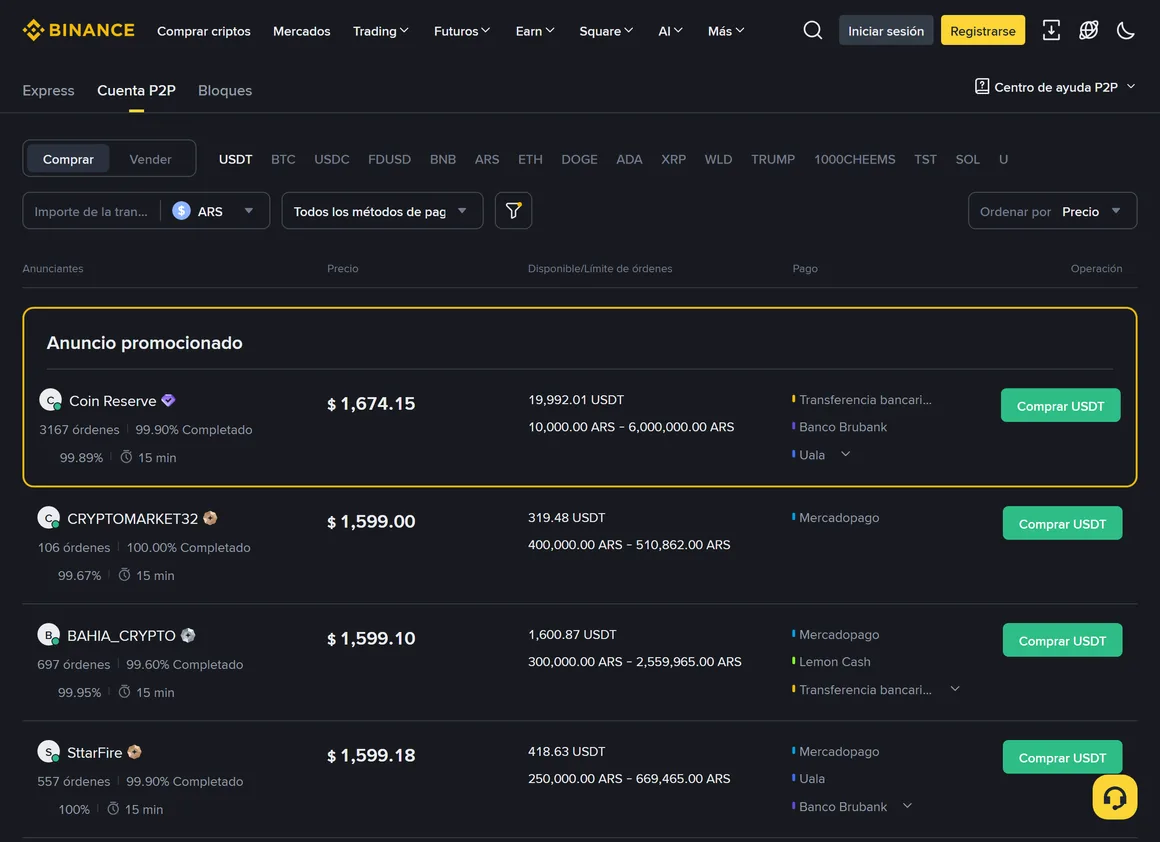The image size is (1160, 842).
Task: Select 1000CHEEMS crypto tab
Action: pos(854,159)
